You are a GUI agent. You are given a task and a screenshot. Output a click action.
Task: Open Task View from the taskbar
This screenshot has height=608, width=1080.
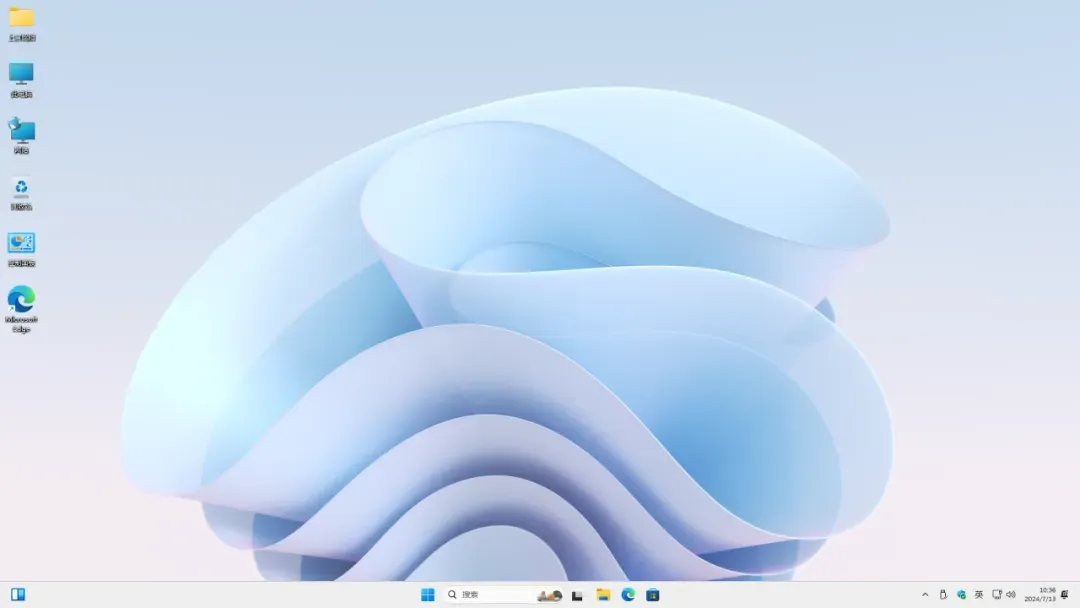[x=577, y=595]
